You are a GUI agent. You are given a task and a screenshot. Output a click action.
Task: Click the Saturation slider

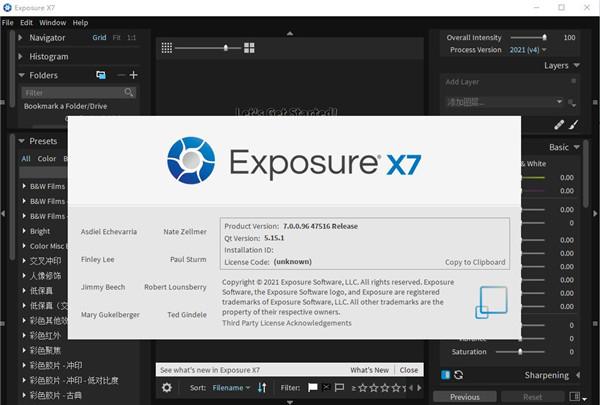[520, 351]
